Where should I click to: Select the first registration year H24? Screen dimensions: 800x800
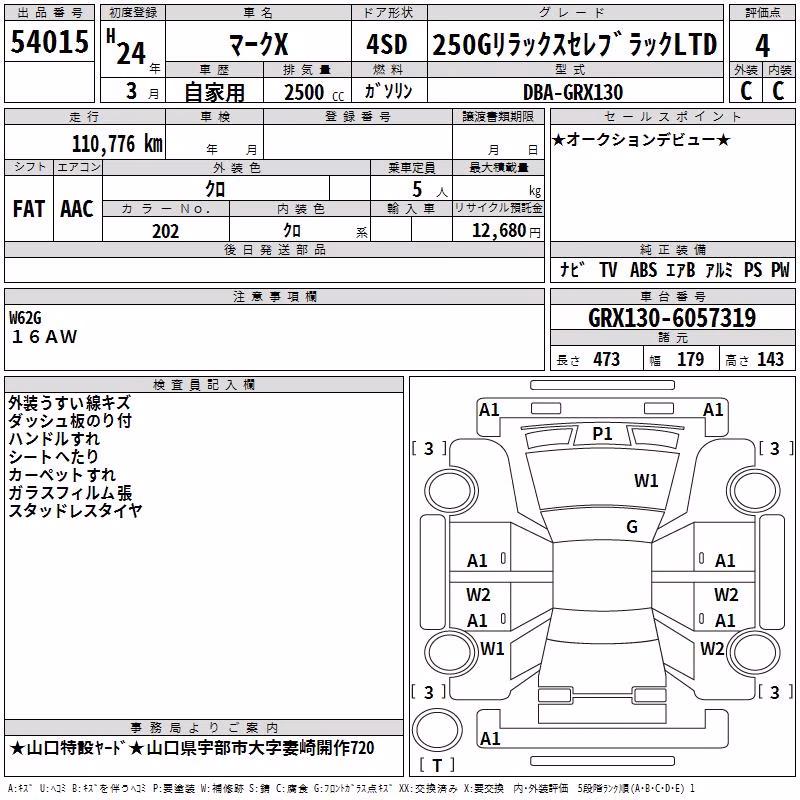coord(128,48)
